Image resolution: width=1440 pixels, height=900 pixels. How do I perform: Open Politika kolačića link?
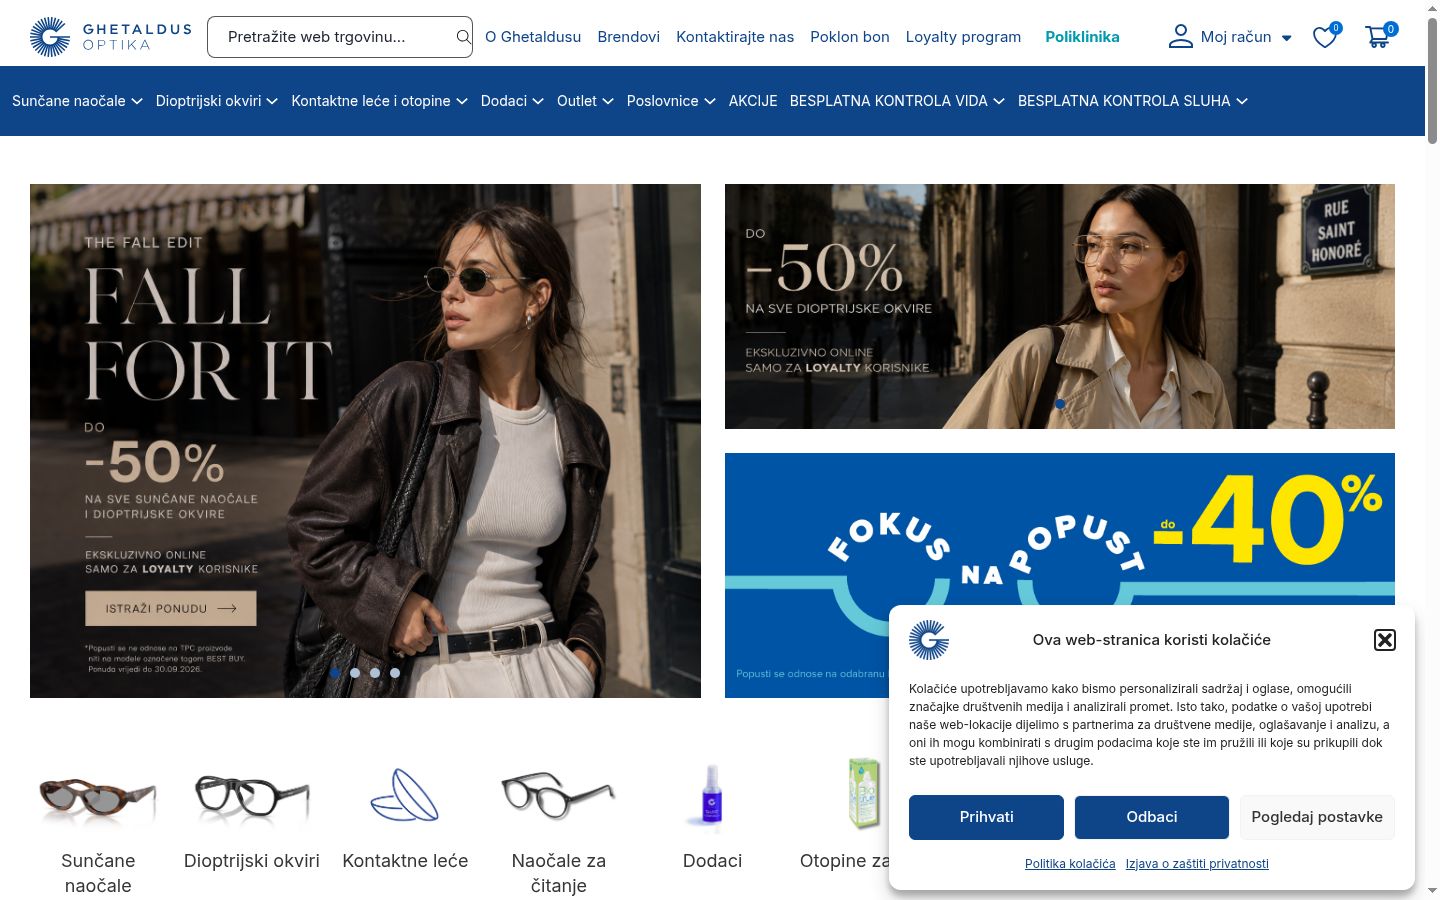(x=1070, y=864)
